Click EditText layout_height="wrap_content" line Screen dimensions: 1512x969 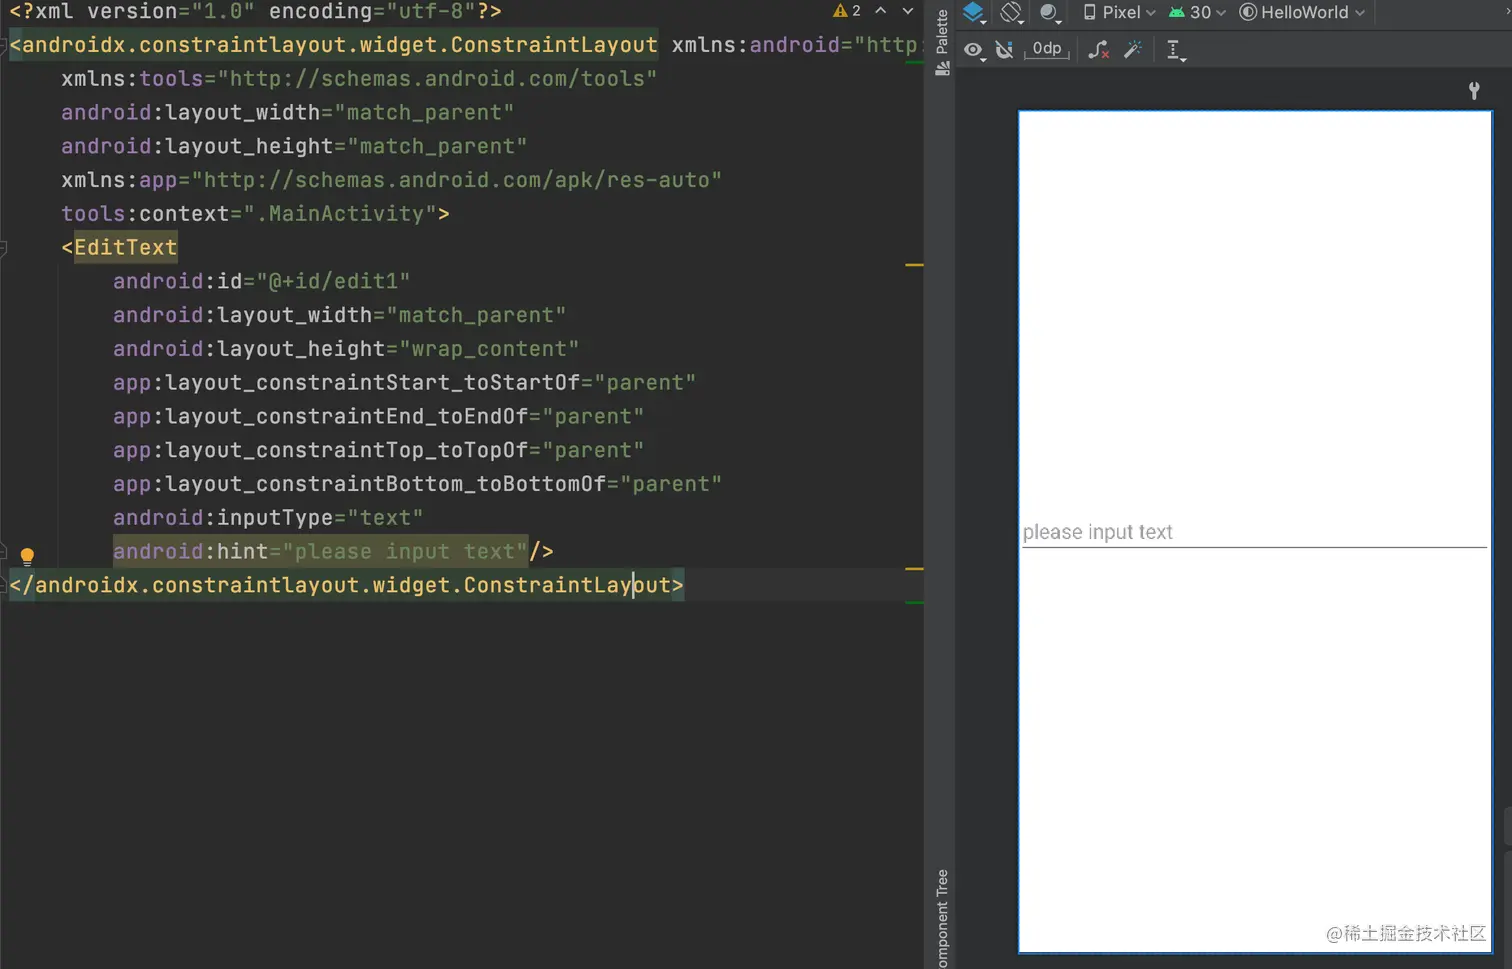click(x=346, y=349)
